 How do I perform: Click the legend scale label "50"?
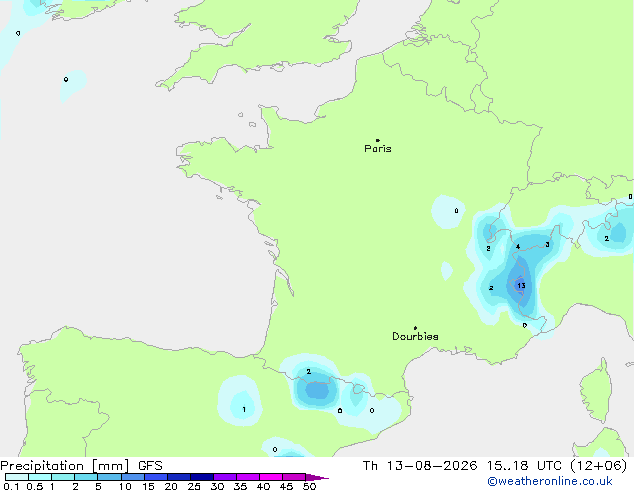pyautogui.click(x=309, y=486)
